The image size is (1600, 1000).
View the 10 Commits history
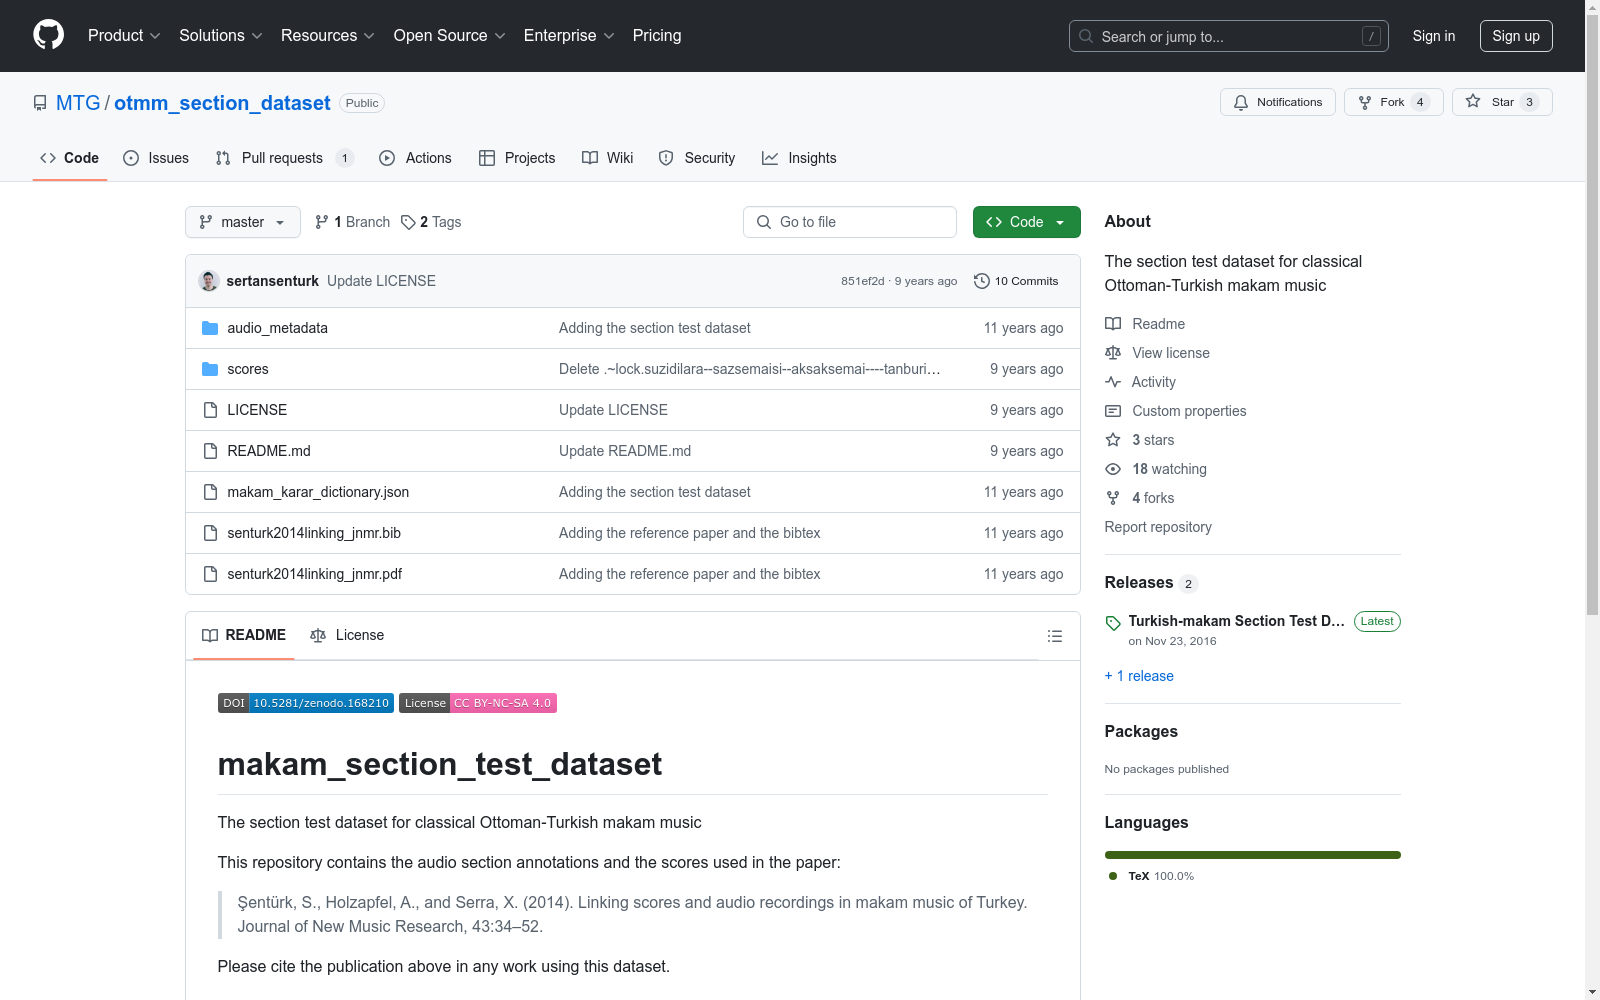pyautogui.click(x=1016, y=281)
